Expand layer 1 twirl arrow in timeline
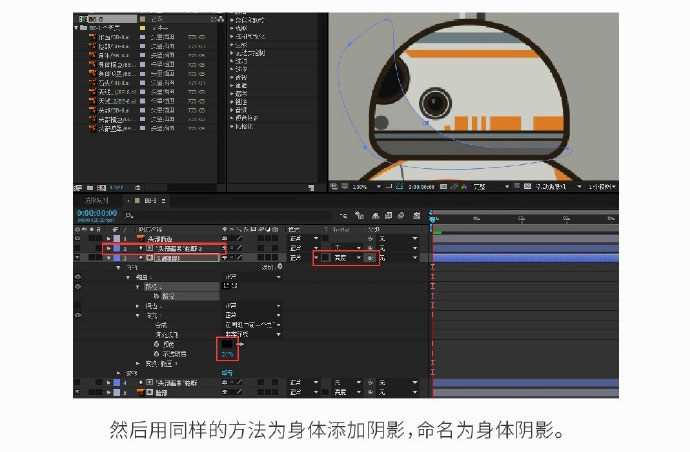This screenshot has height=452, width=690. tap(109, 239)
